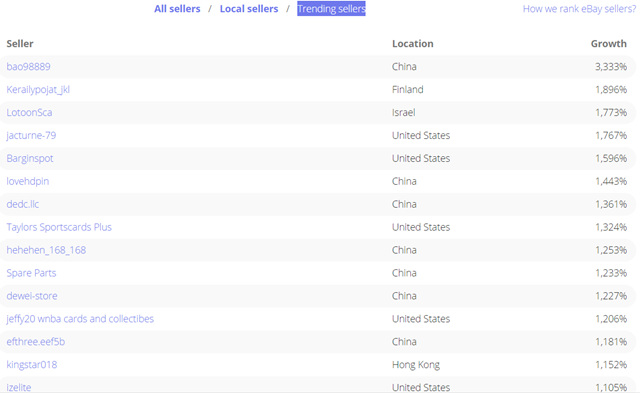Switch to the All sellers tab
Image resolution: width=640 pixels, height=393 pixels.
tap(177, 9)
